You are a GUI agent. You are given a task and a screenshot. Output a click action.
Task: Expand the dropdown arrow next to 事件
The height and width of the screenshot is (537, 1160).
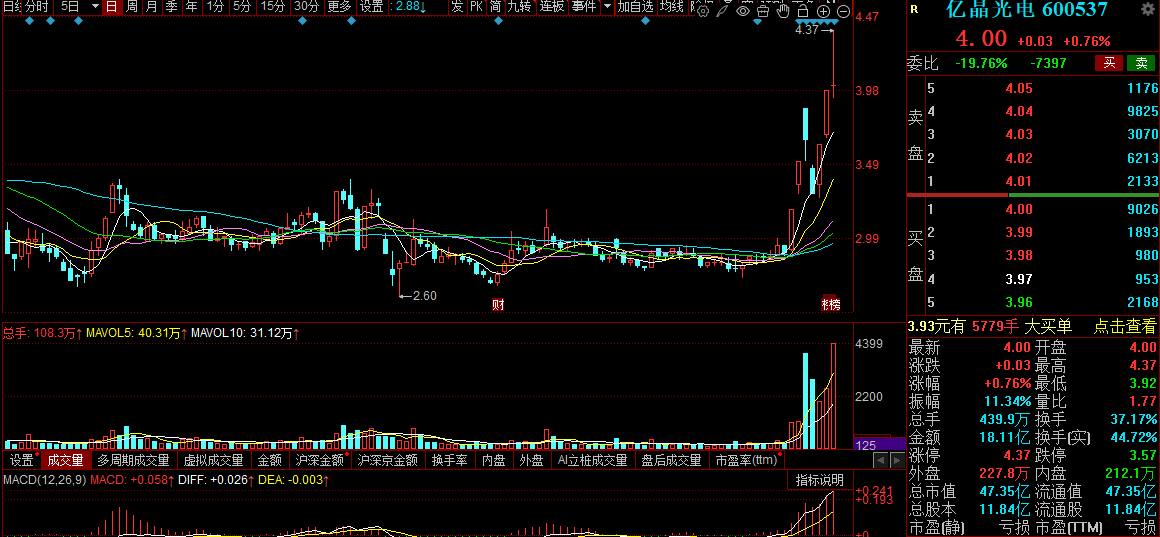(607, 7)
